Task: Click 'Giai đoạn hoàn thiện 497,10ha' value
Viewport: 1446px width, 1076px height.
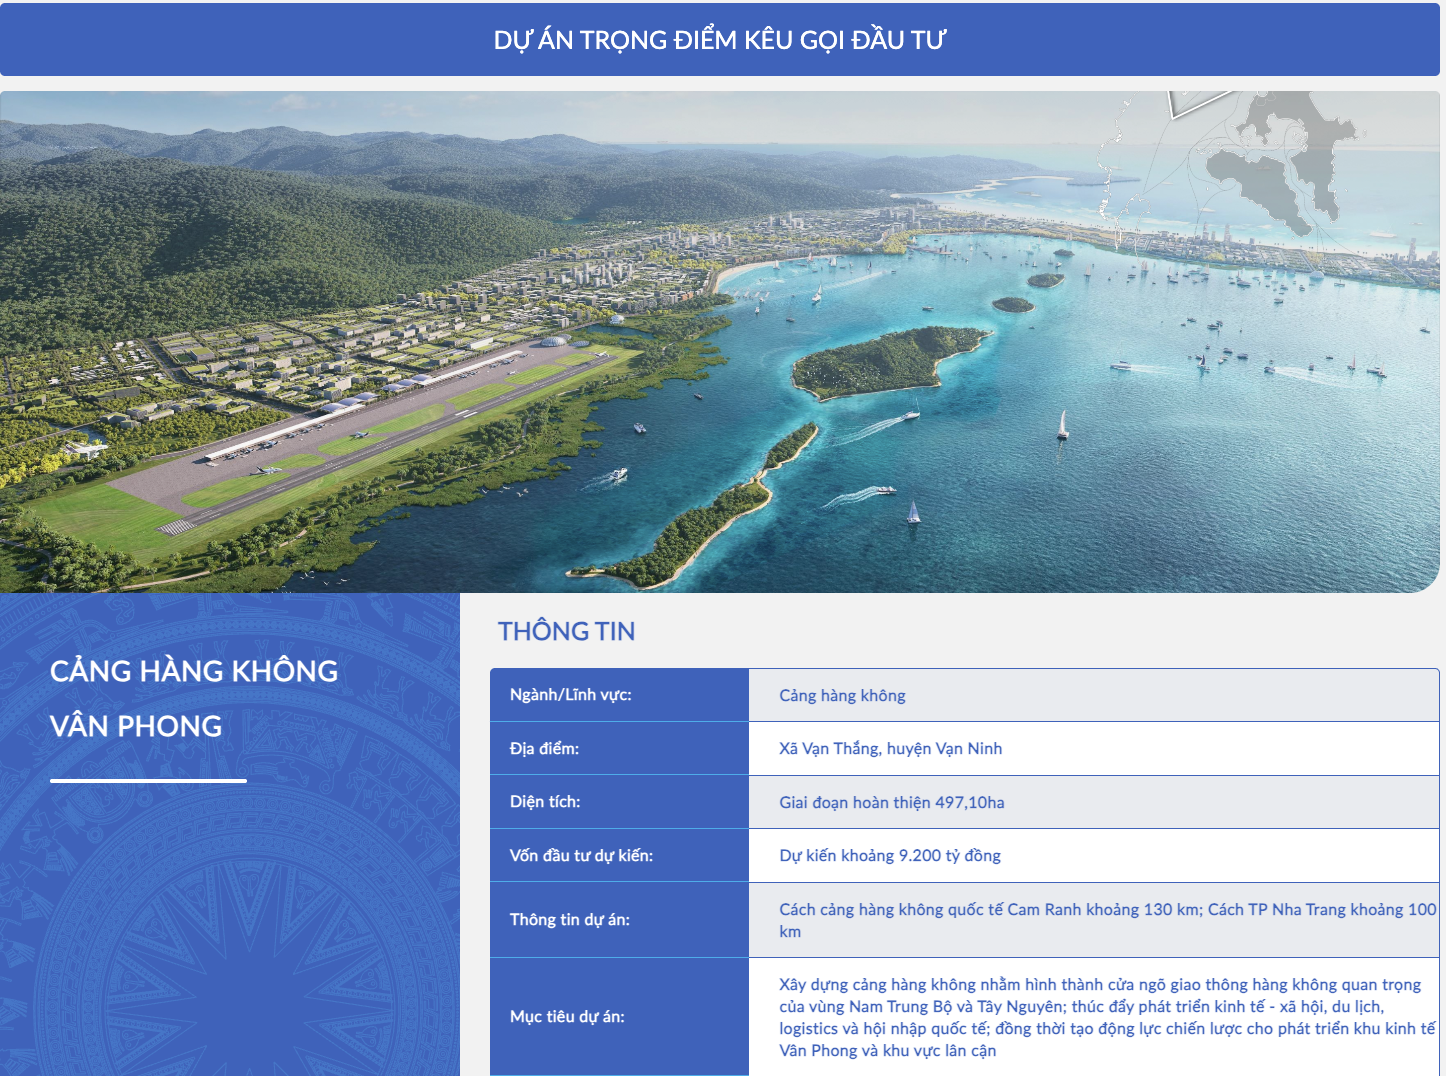Action: pos(892,802)
